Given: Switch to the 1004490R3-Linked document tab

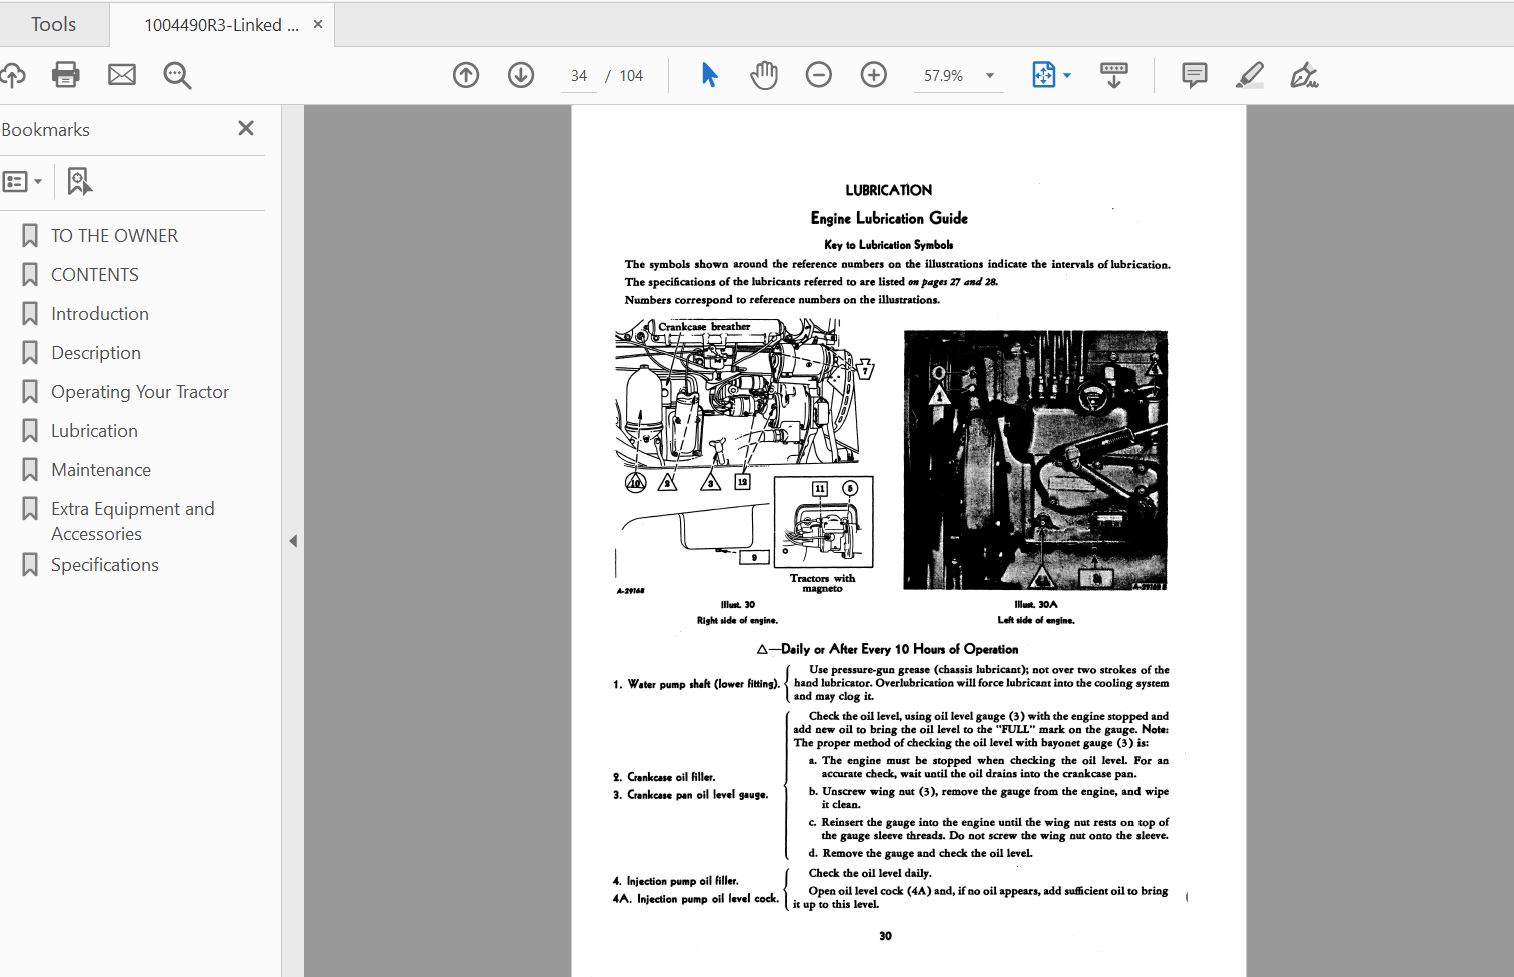Looking at the screenshot, I should 221,25.
